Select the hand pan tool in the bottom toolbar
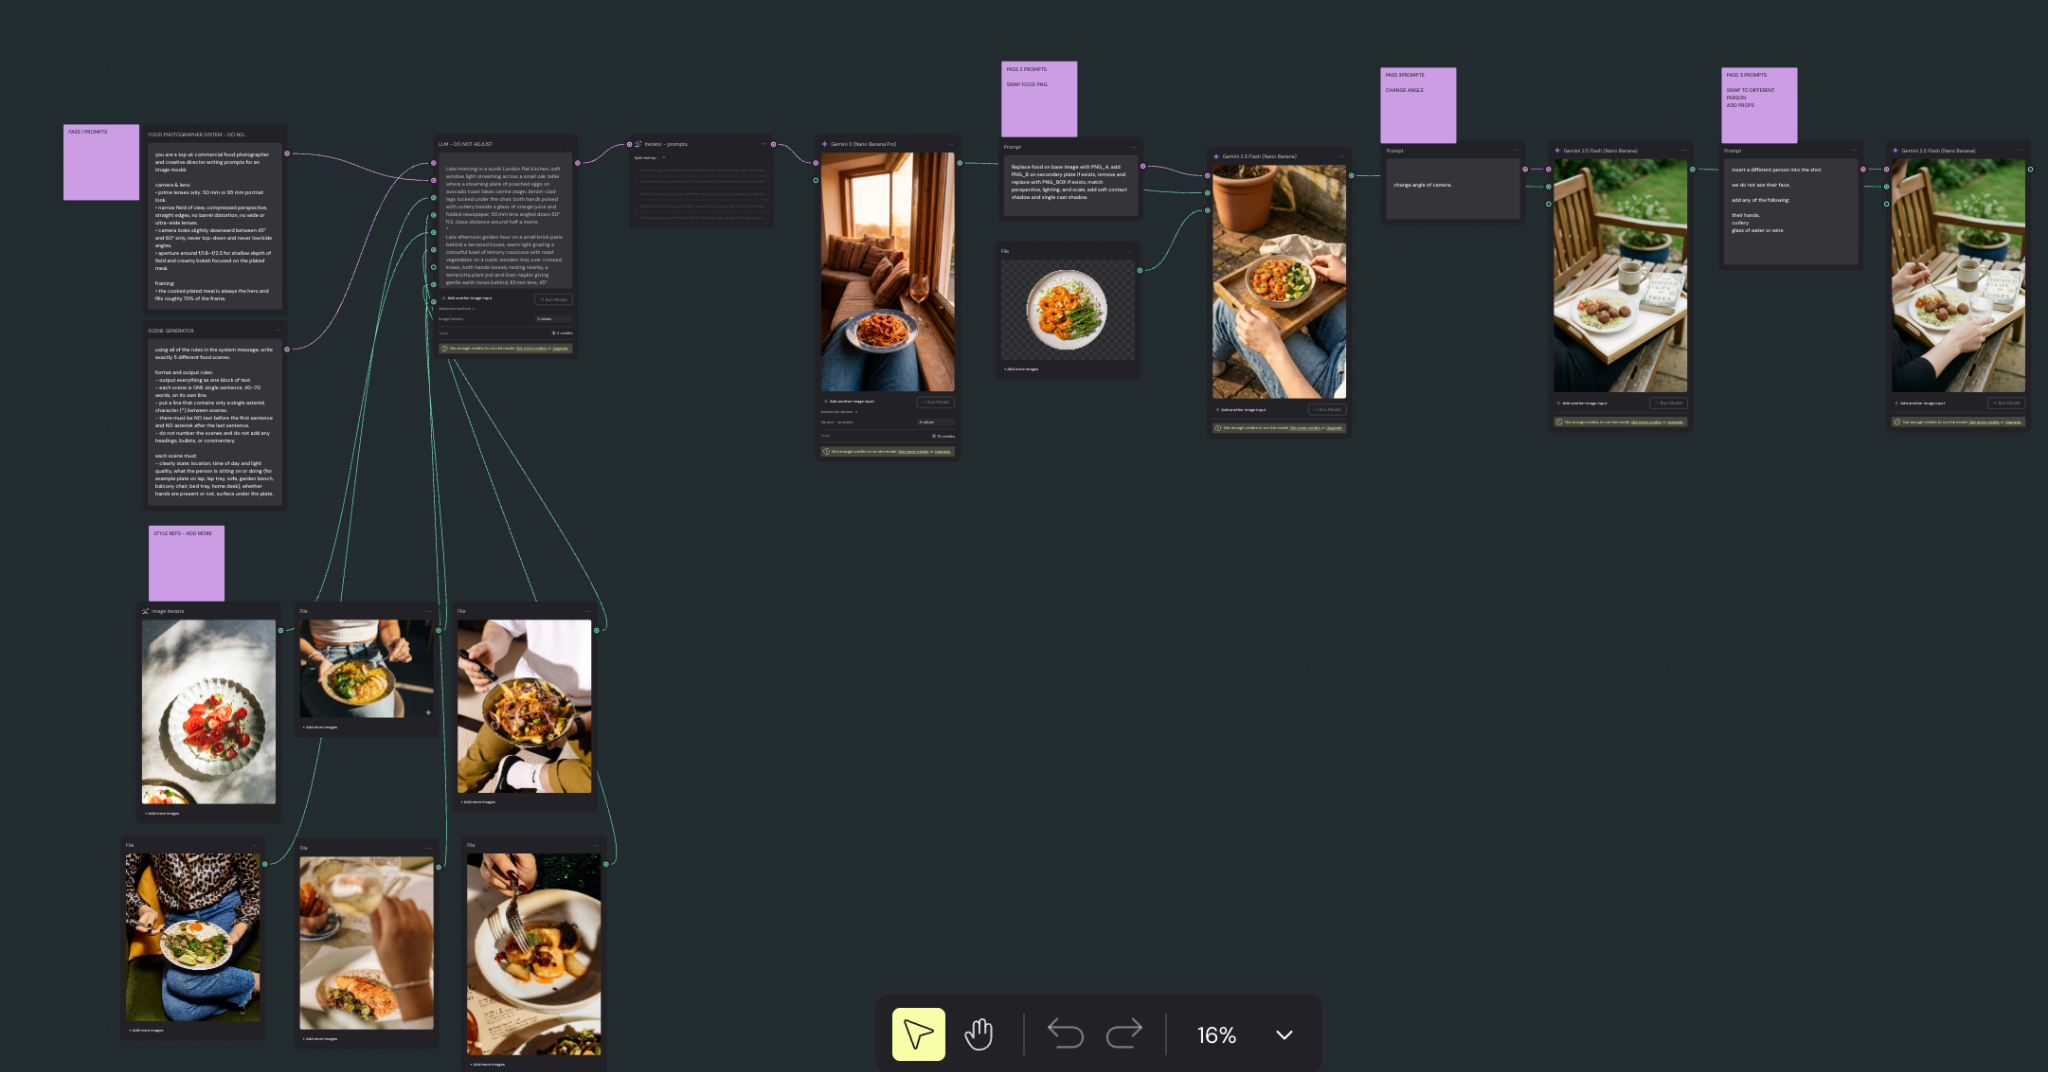The height and width of the screenshot is (1072, 2048). pyautogui.click(x=978, y=1034)
